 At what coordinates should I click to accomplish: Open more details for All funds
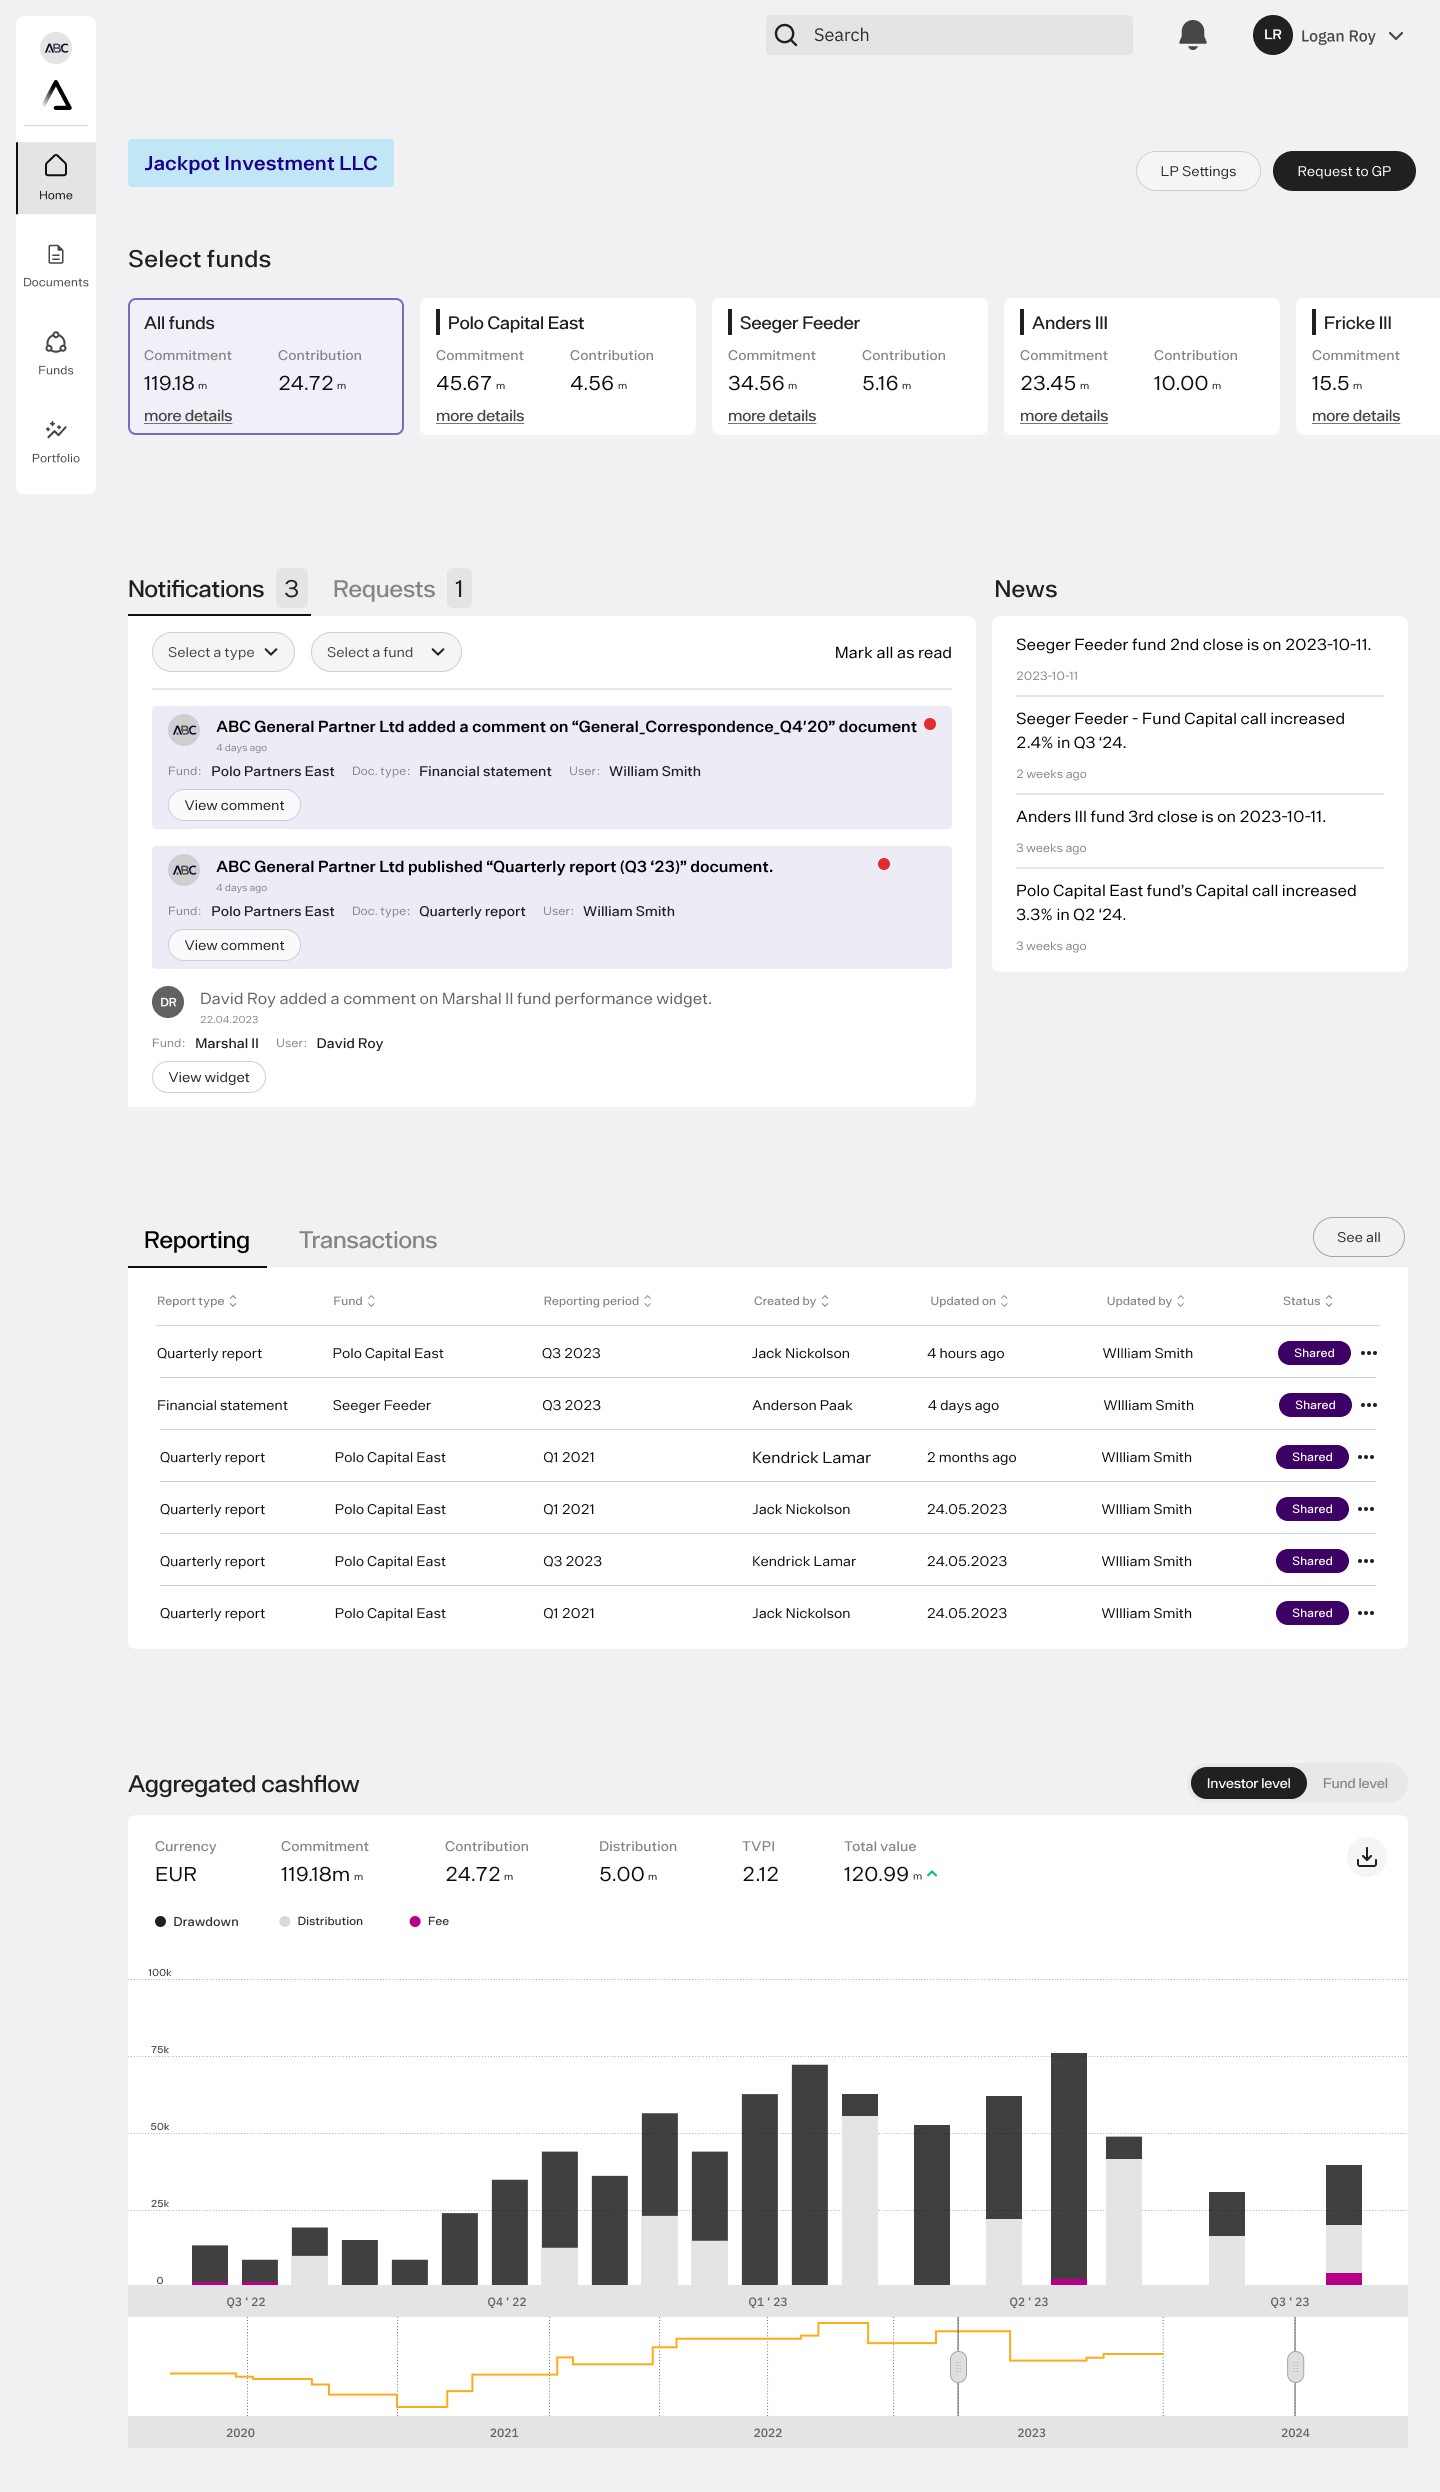[188, 416]
